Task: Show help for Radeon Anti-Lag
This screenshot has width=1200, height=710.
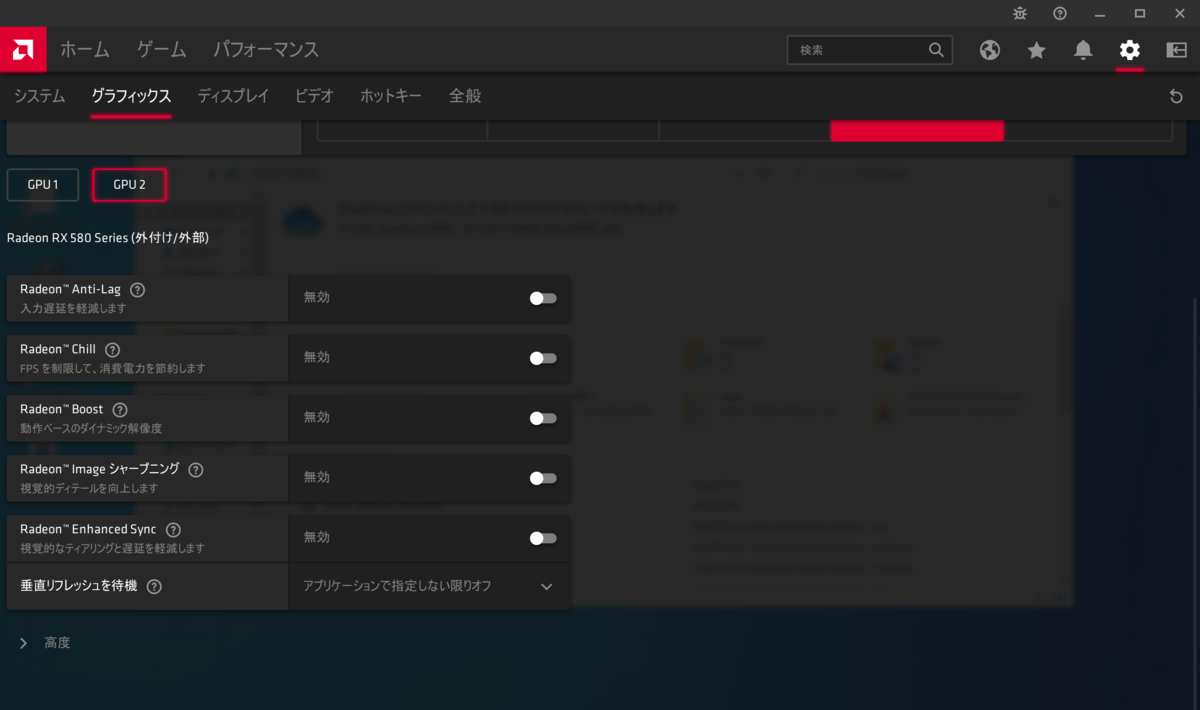Action: (138, 290)
